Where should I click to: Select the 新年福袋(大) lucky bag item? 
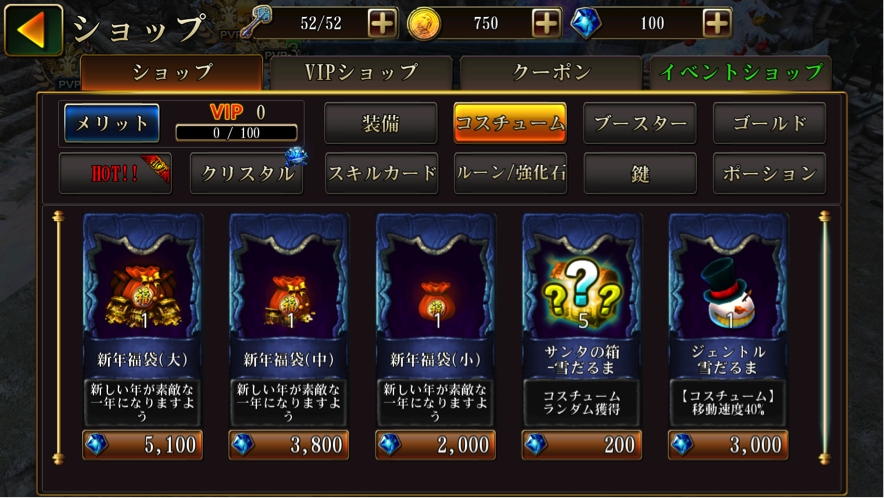[x=142, y=320]
